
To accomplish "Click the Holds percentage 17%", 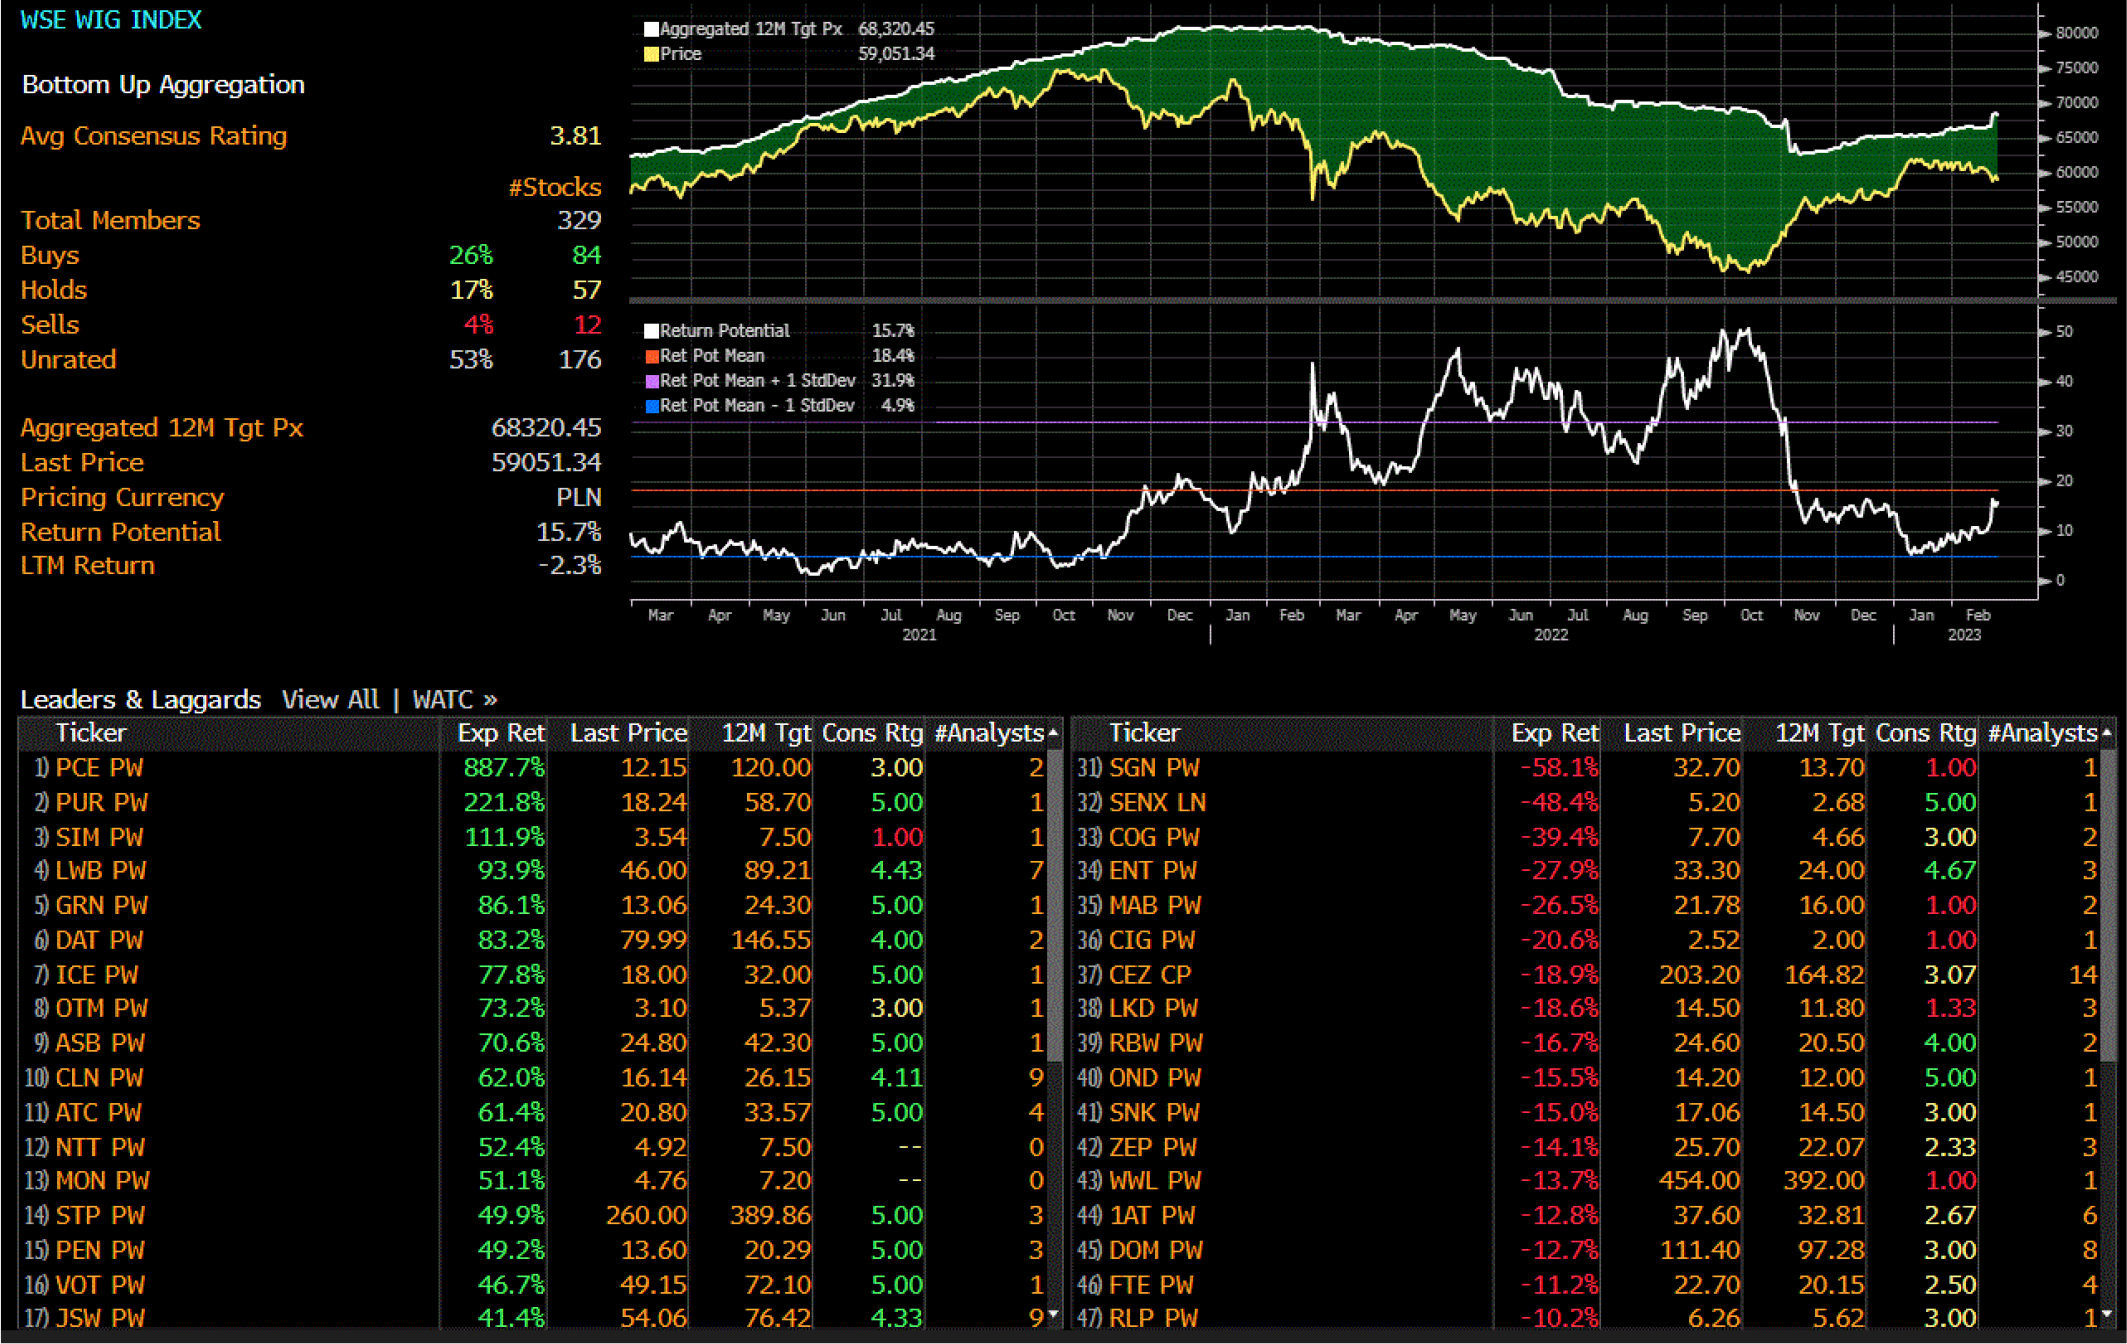I will [x=471, y=291].
